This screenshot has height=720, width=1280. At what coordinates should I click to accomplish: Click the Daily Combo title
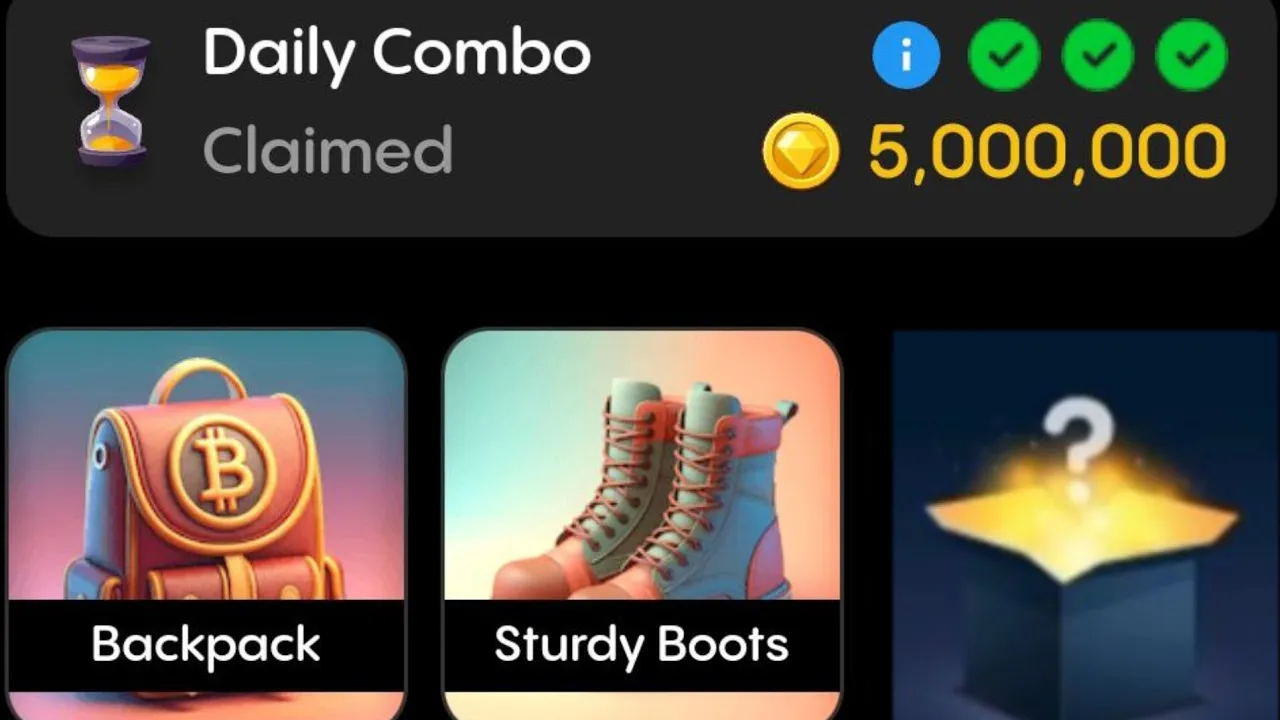tap(397, 54)
